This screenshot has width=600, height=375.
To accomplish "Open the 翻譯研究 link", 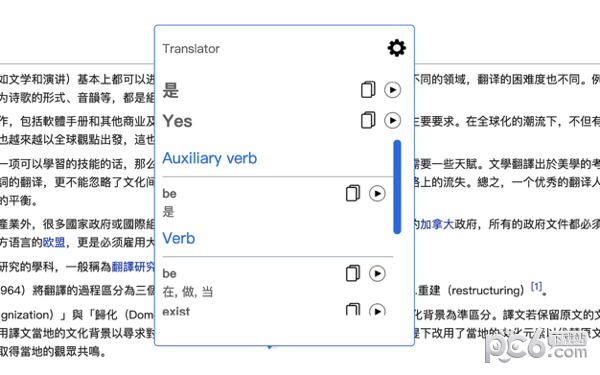I will pos(133,267).
